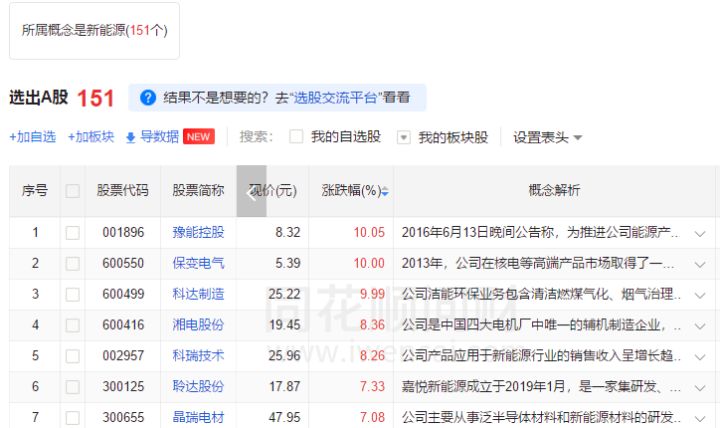
Task: Expand concept analysis for 科达制造 row
Action: 700,295
